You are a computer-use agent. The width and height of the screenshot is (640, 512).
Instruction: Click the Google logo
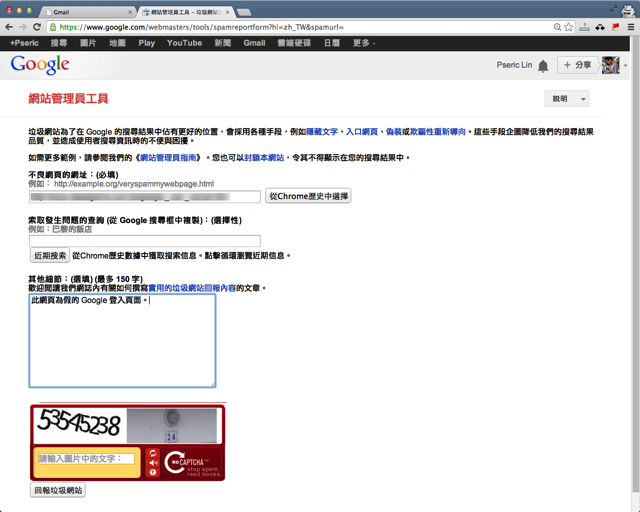40,65
